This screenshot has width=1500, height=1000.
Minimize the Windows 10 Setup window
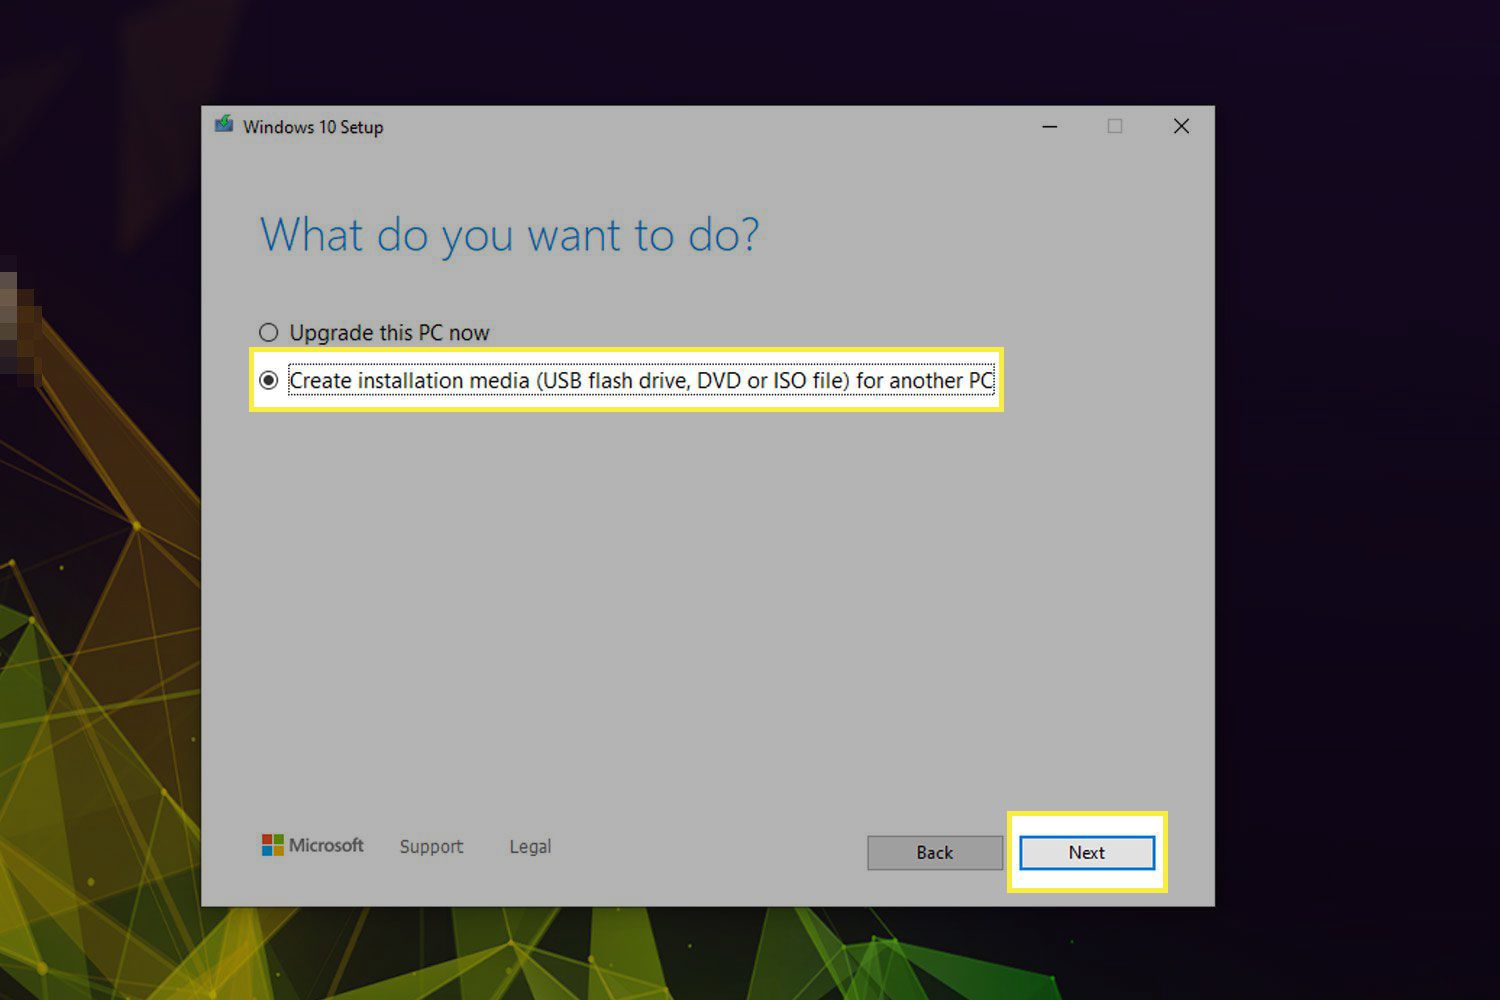pyautogui.click(x=1050, y=127)
